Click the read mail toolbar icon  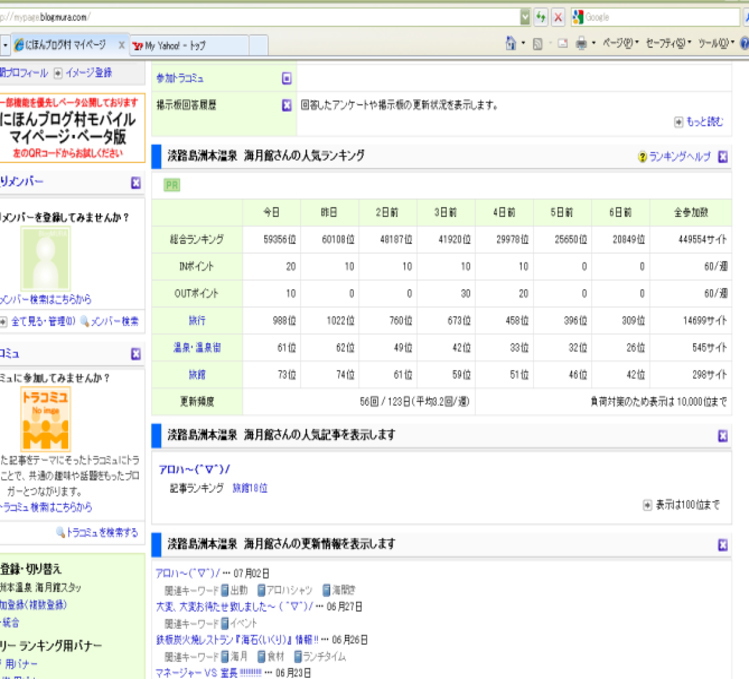coord(561,44)
